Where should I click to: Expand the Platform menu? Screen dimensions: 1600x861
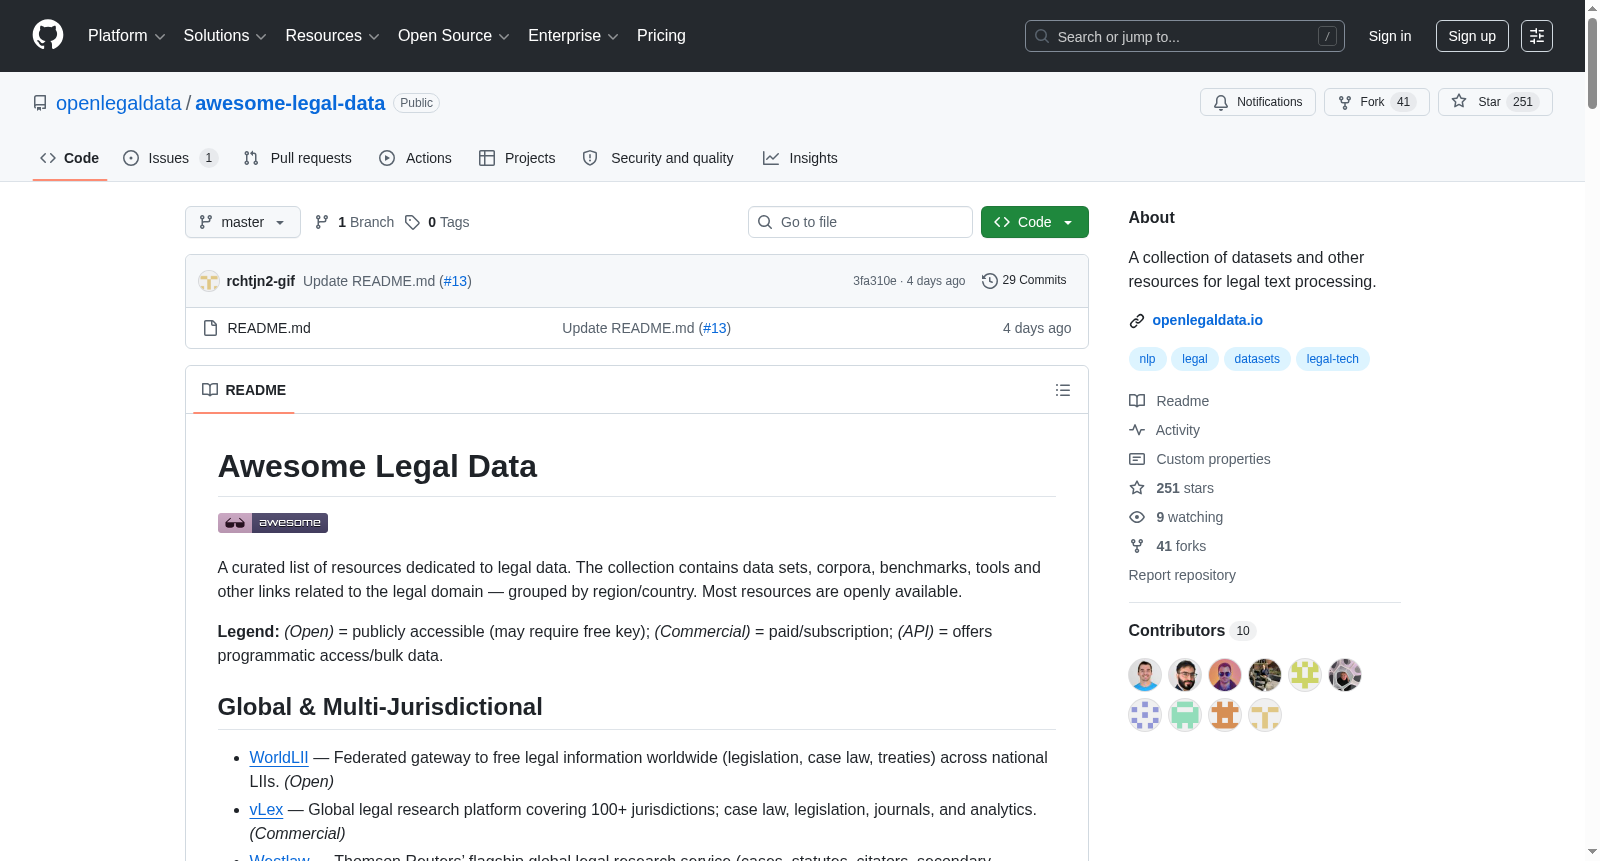(x=126, y=36)
